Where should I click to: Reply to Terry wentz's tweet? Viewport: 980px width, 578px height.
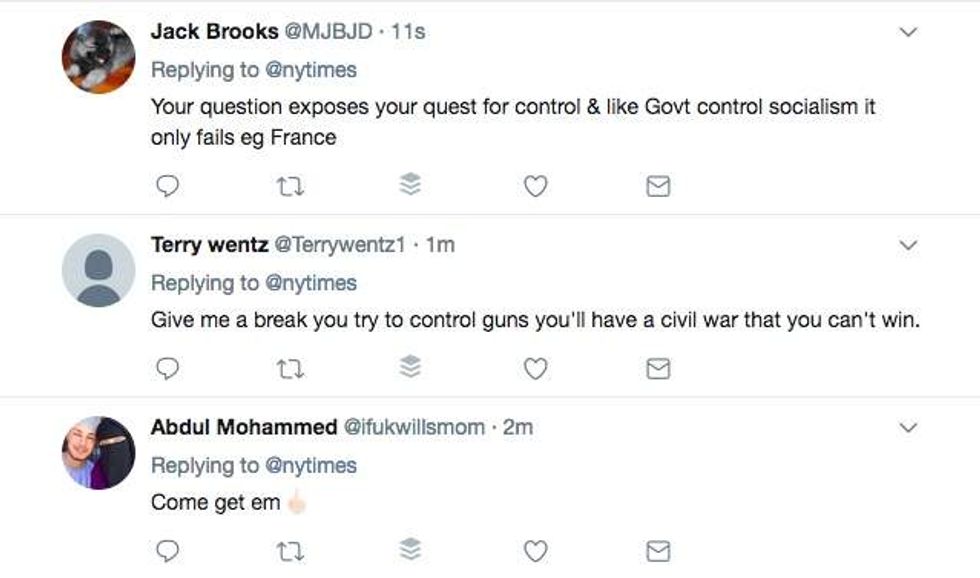point(169,369)
